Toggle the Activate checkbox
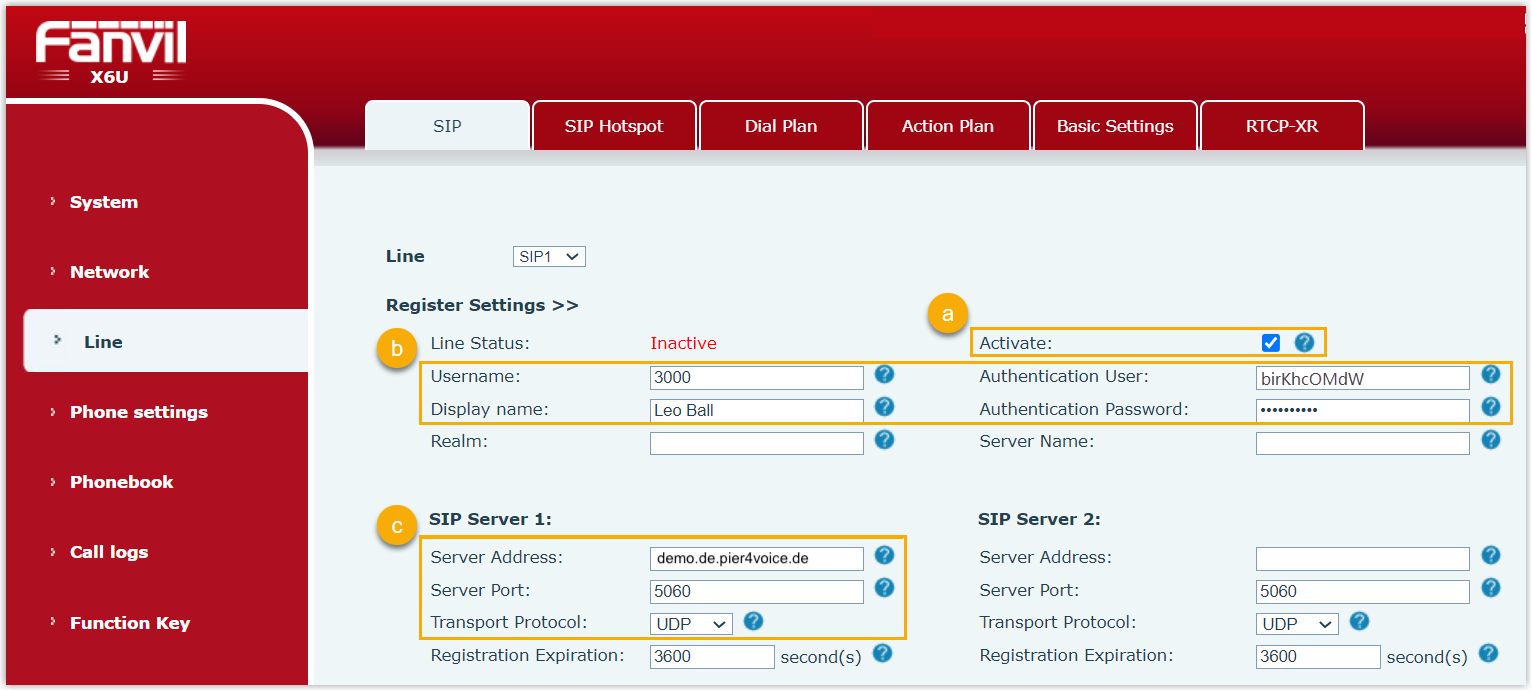 (1271, 343)
